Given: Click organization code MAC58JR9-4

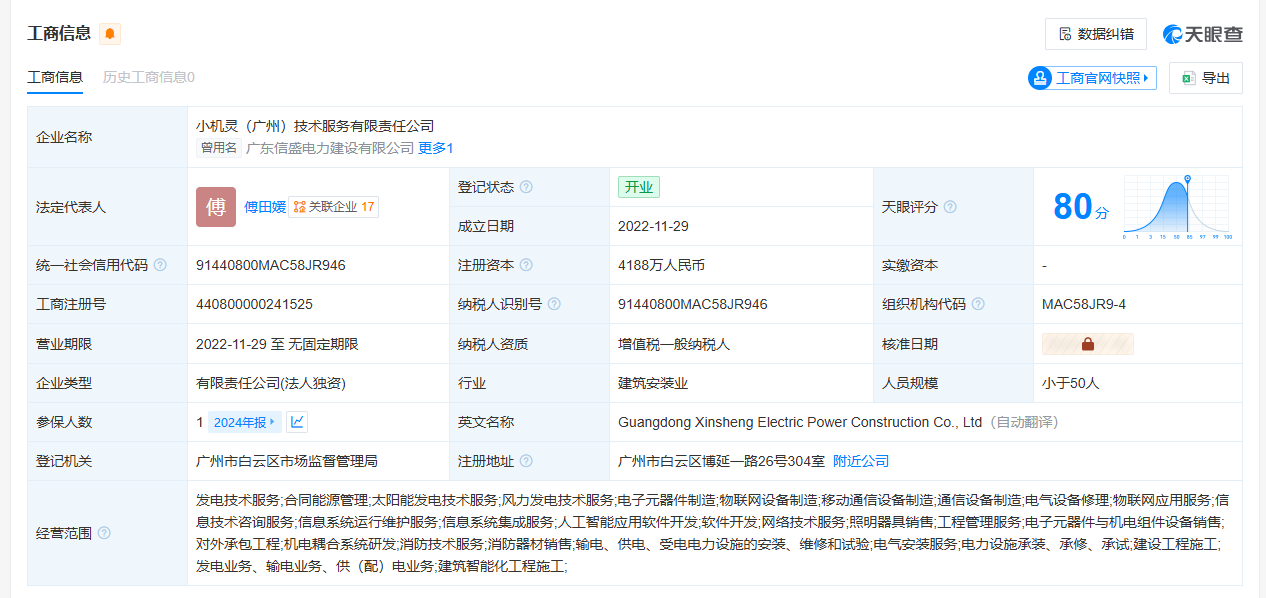Looking at the screenshot, I should [x=1084, y=304].
